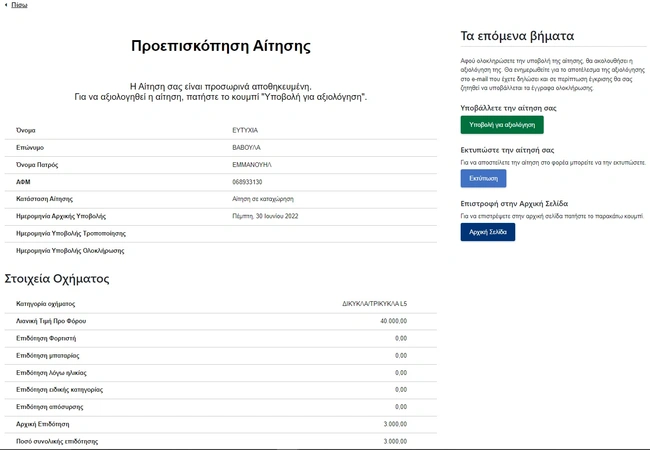This screenshot has width=650, height=450.
Task: Click the back arrow icon beside Πίσω
Action: point(5,5)
